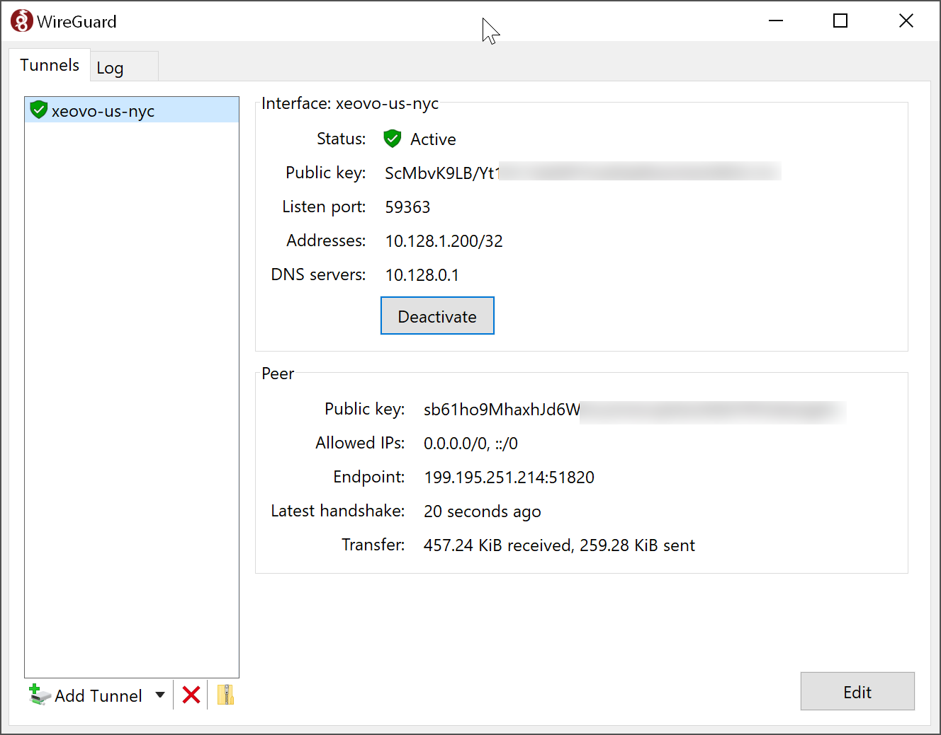The image size is (941, 735).
Task: Click handshake value 20 seconds ago
Action: (x=482, y=511)
